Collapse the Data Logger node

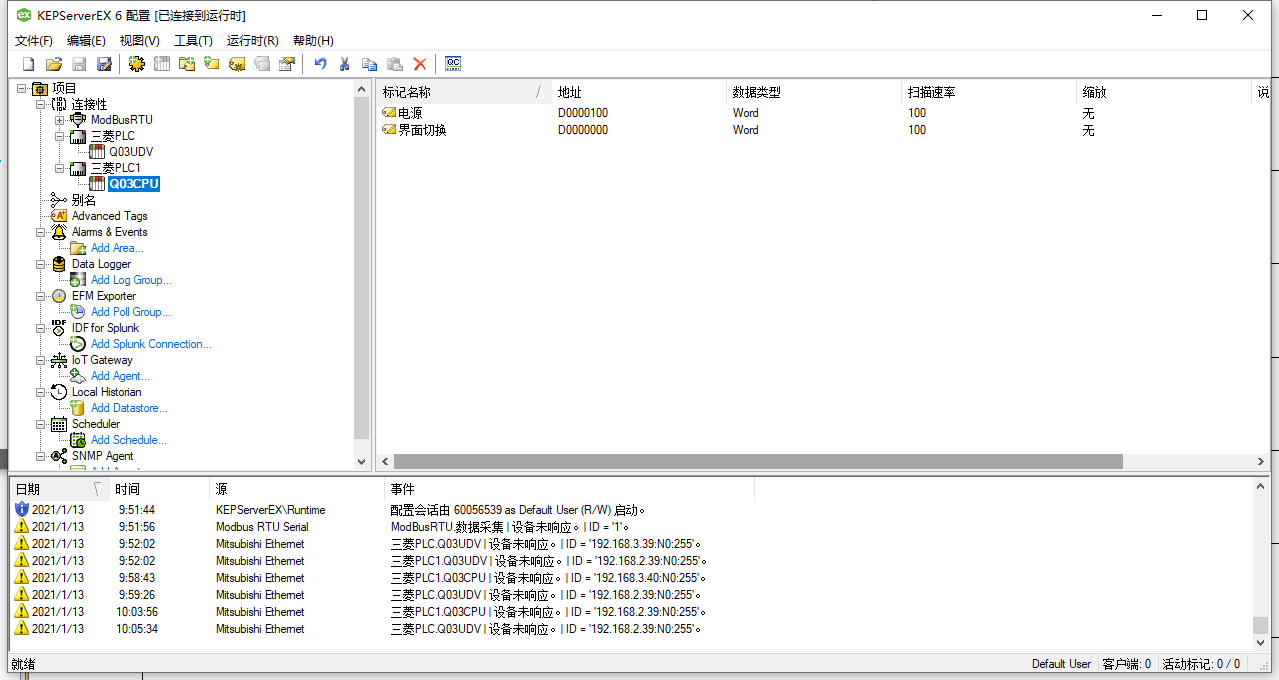point(41,264)
